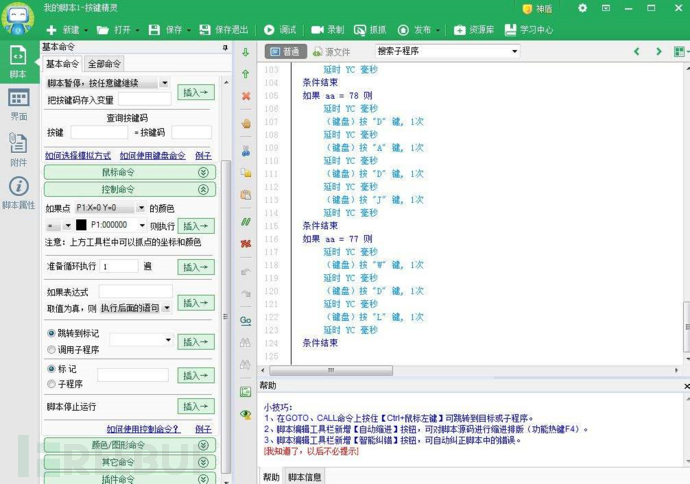Image resolution: width=690 pixels, height=484 pixels.
Task: Select the 调用子程序 radio button
Action: pos(51,350)
